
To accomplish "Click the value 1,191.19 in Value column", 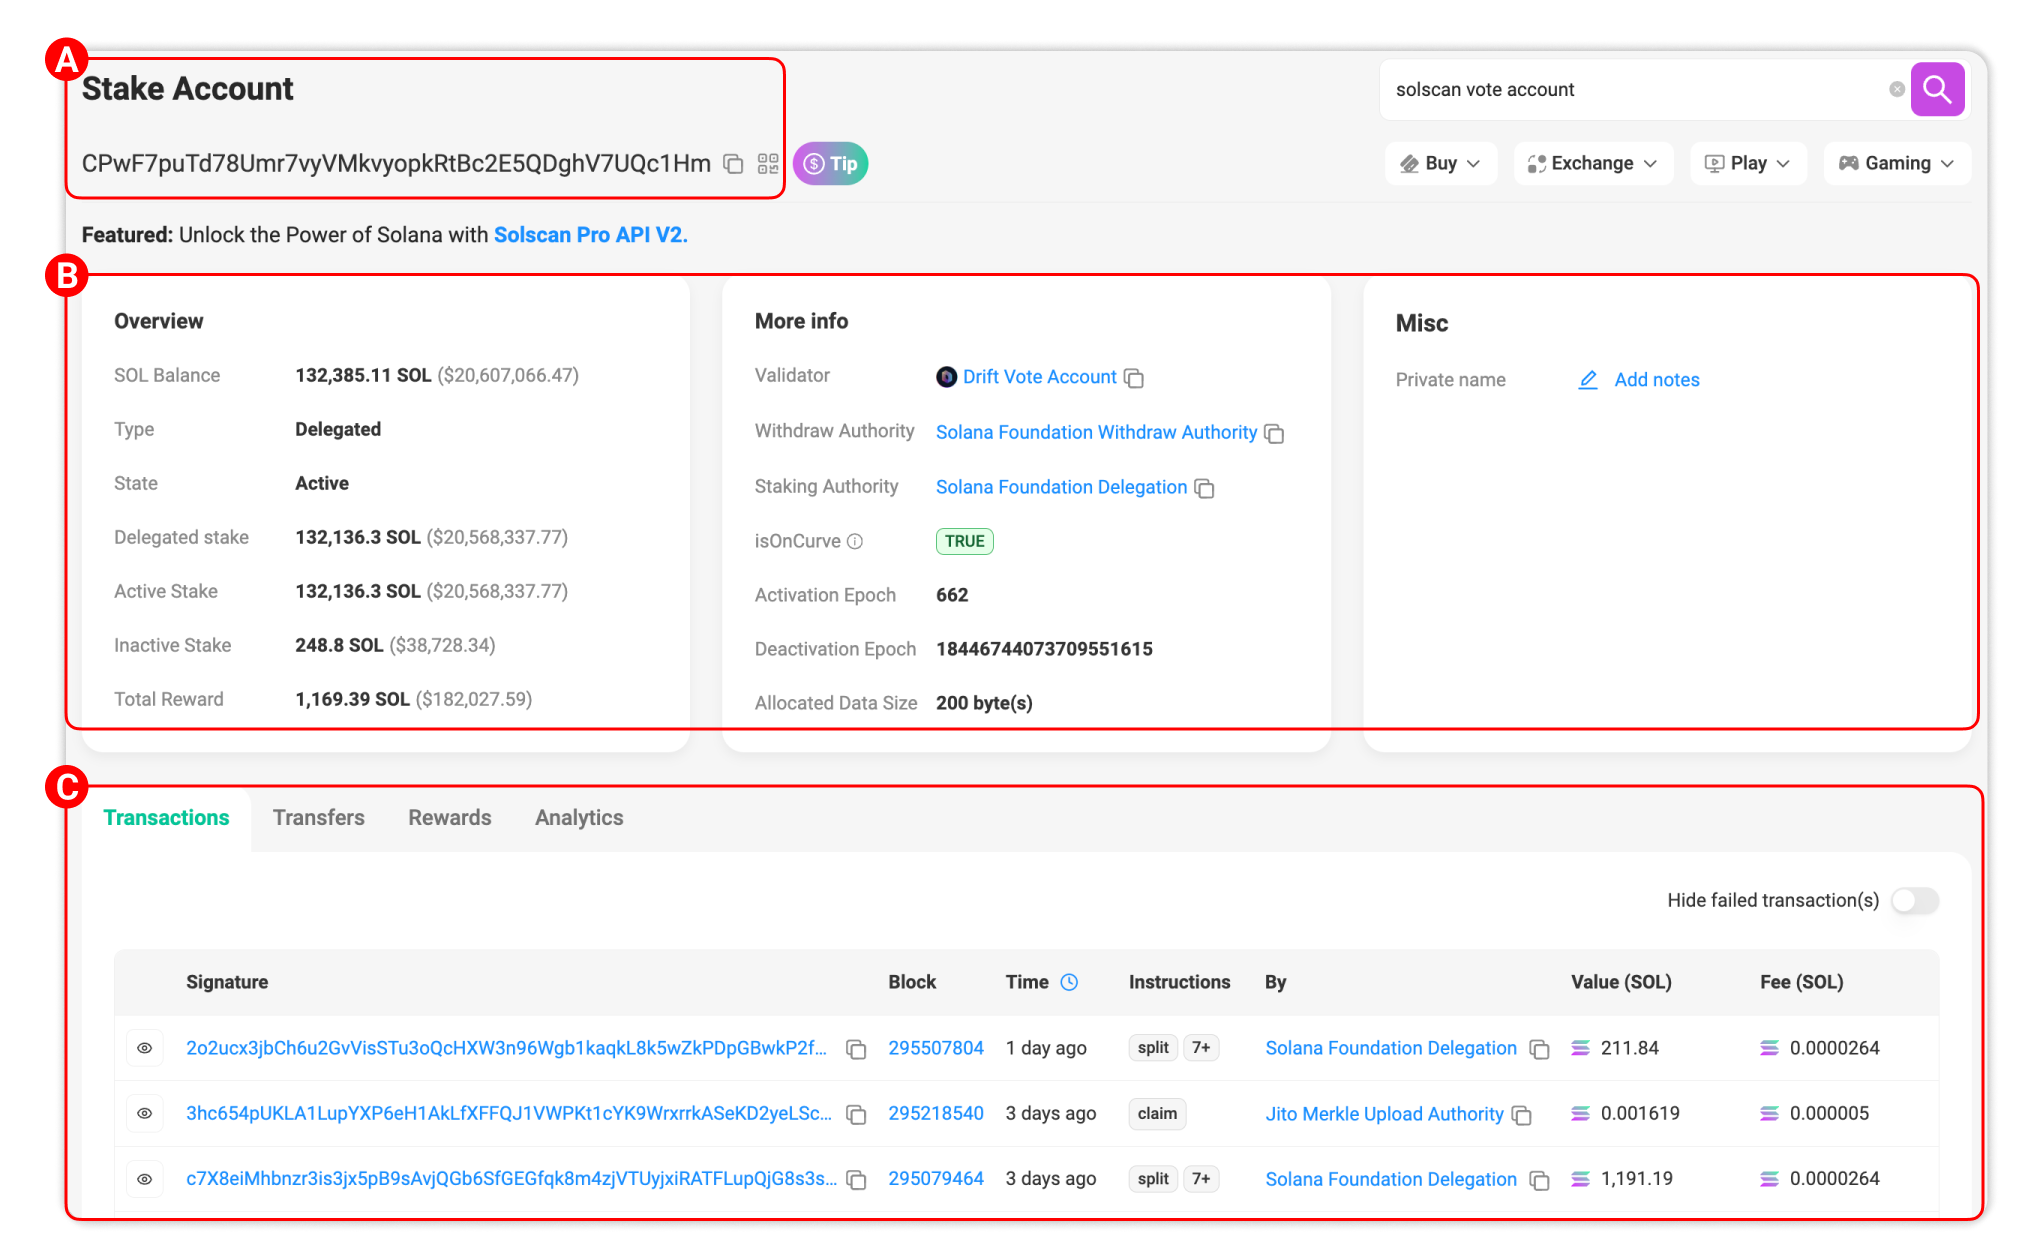I will 1636,1179.
